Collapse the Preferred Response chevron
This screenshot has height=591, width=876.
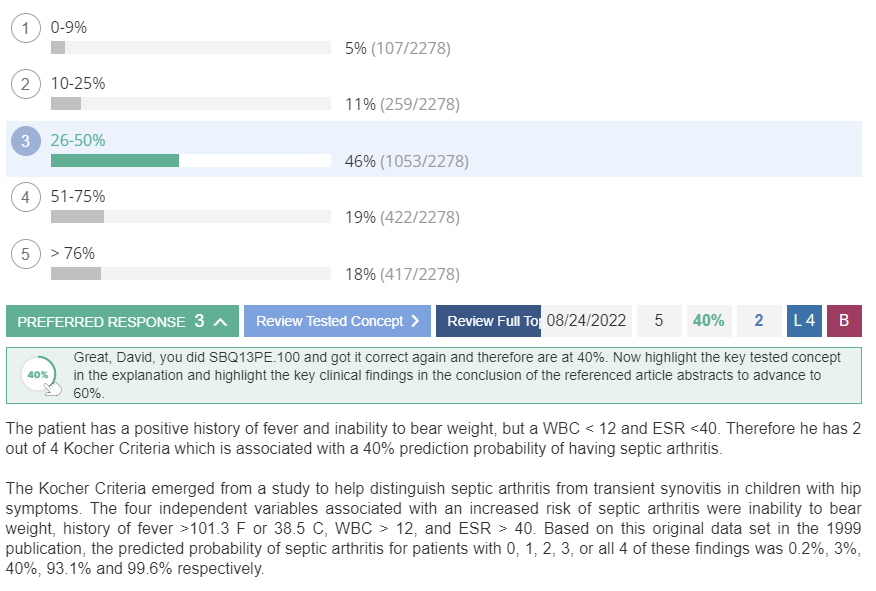click(221, 322)
